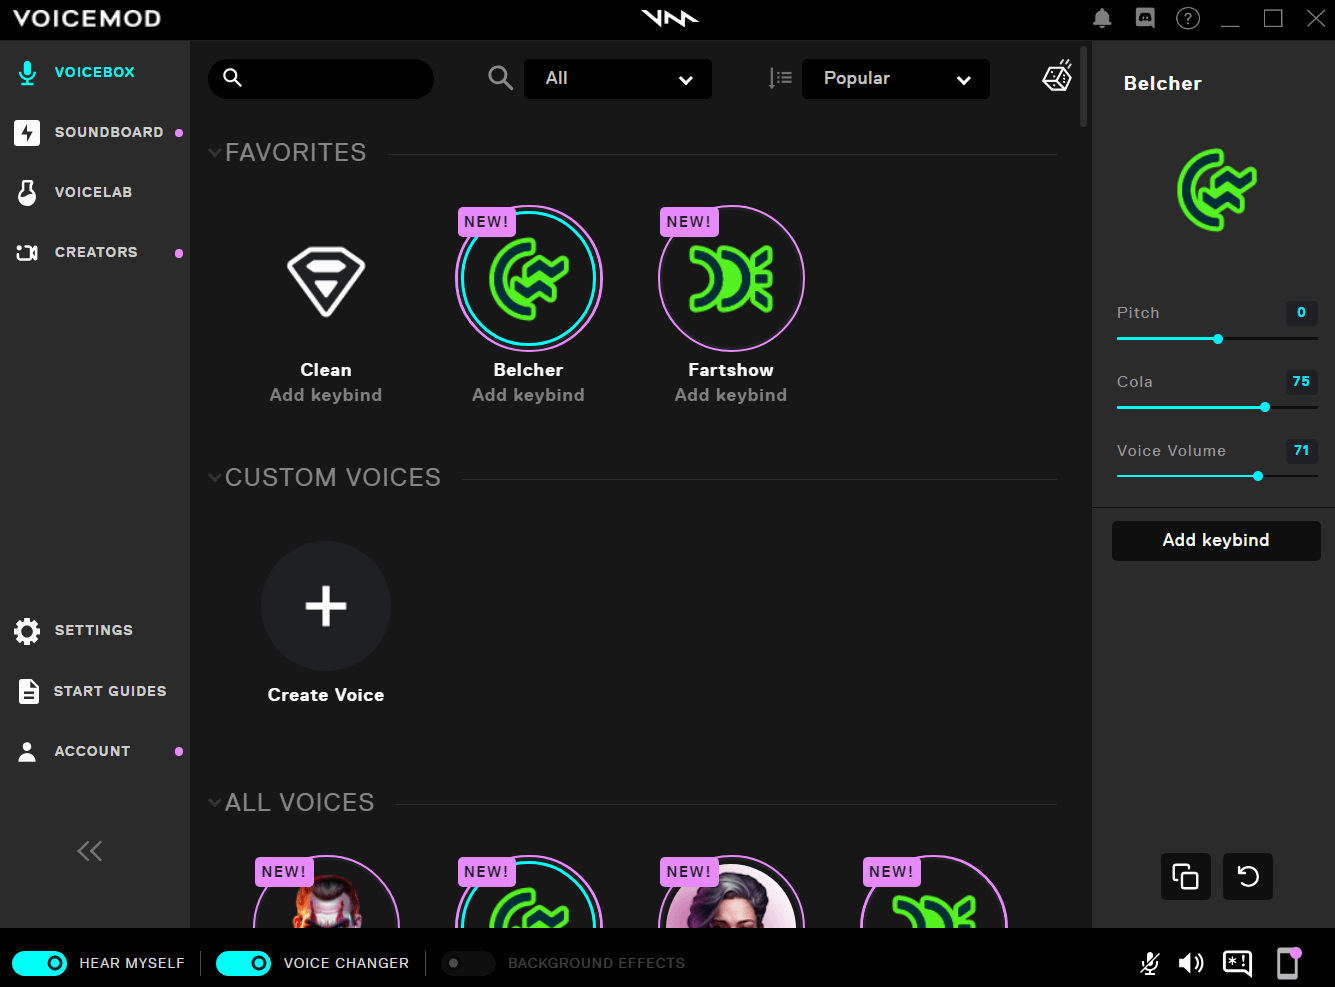Select the Fartshow voice in Favorites

731,278
